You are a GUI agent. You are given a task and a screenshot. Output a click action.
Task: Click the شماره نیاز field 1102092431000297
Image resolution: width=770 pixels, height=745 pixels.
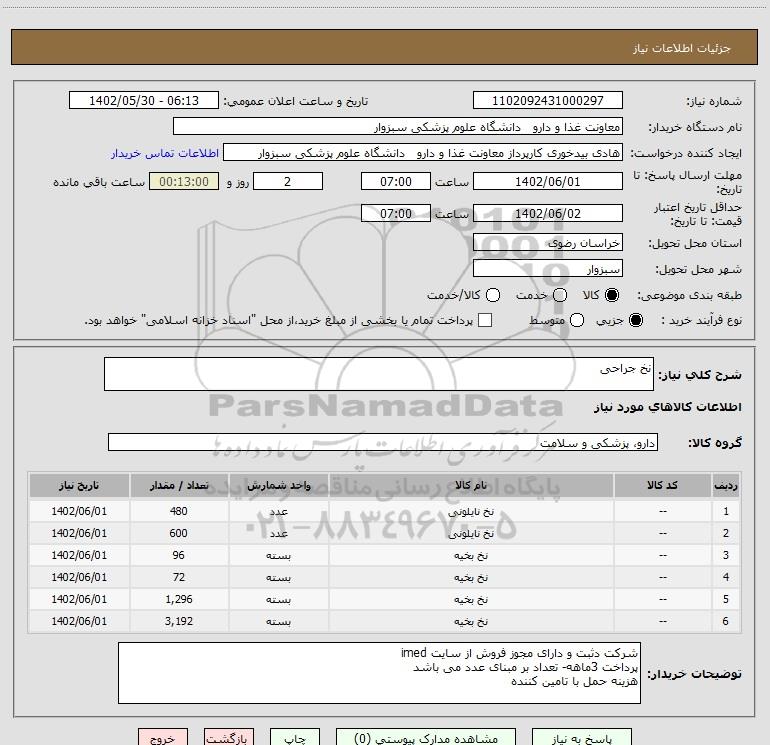pos(548,100)
